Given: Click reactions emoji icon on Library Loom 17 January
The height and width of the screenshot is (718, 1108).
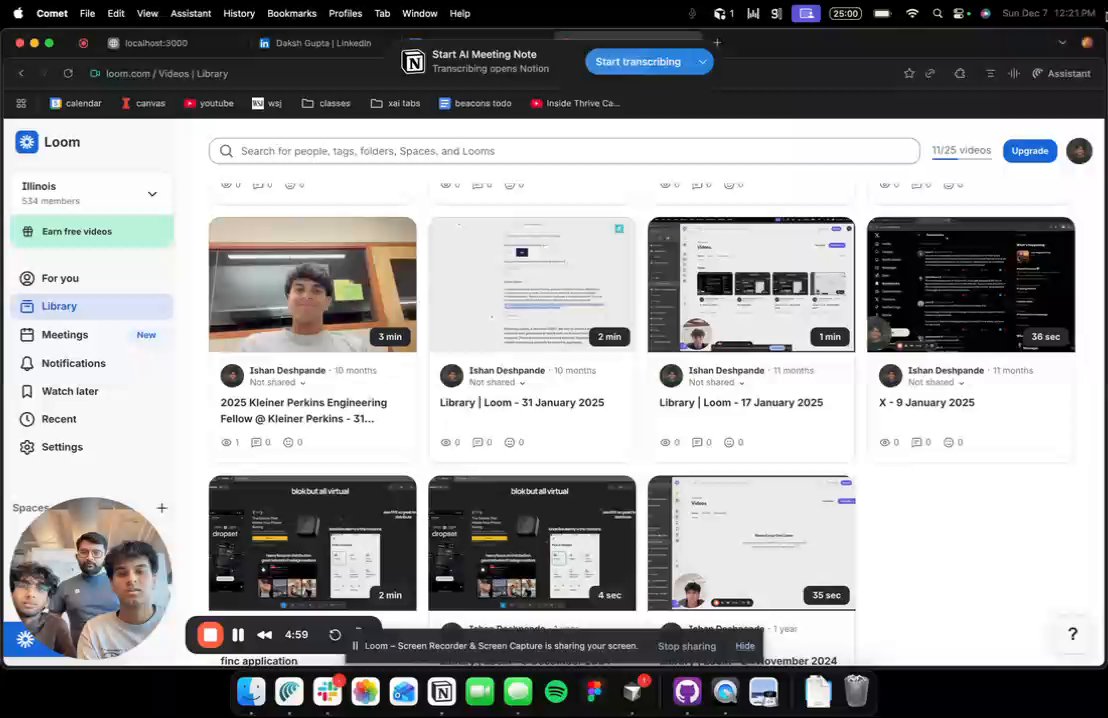Looking at the screenshot, I should (729, 442).
